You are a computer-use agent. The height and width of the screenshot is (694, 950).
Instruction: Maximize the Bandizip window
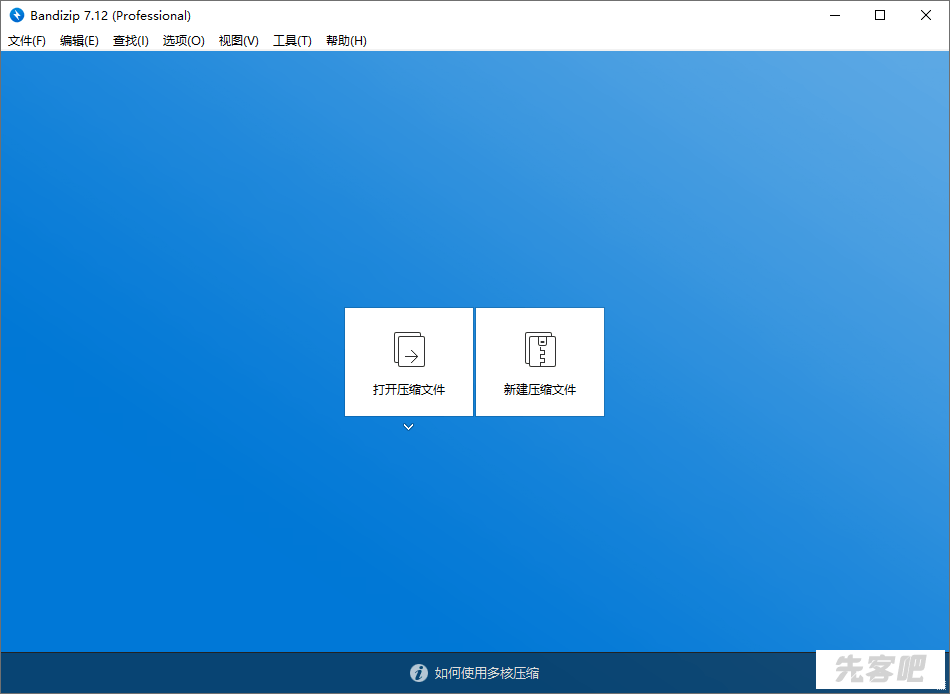[x=880, y=15]
